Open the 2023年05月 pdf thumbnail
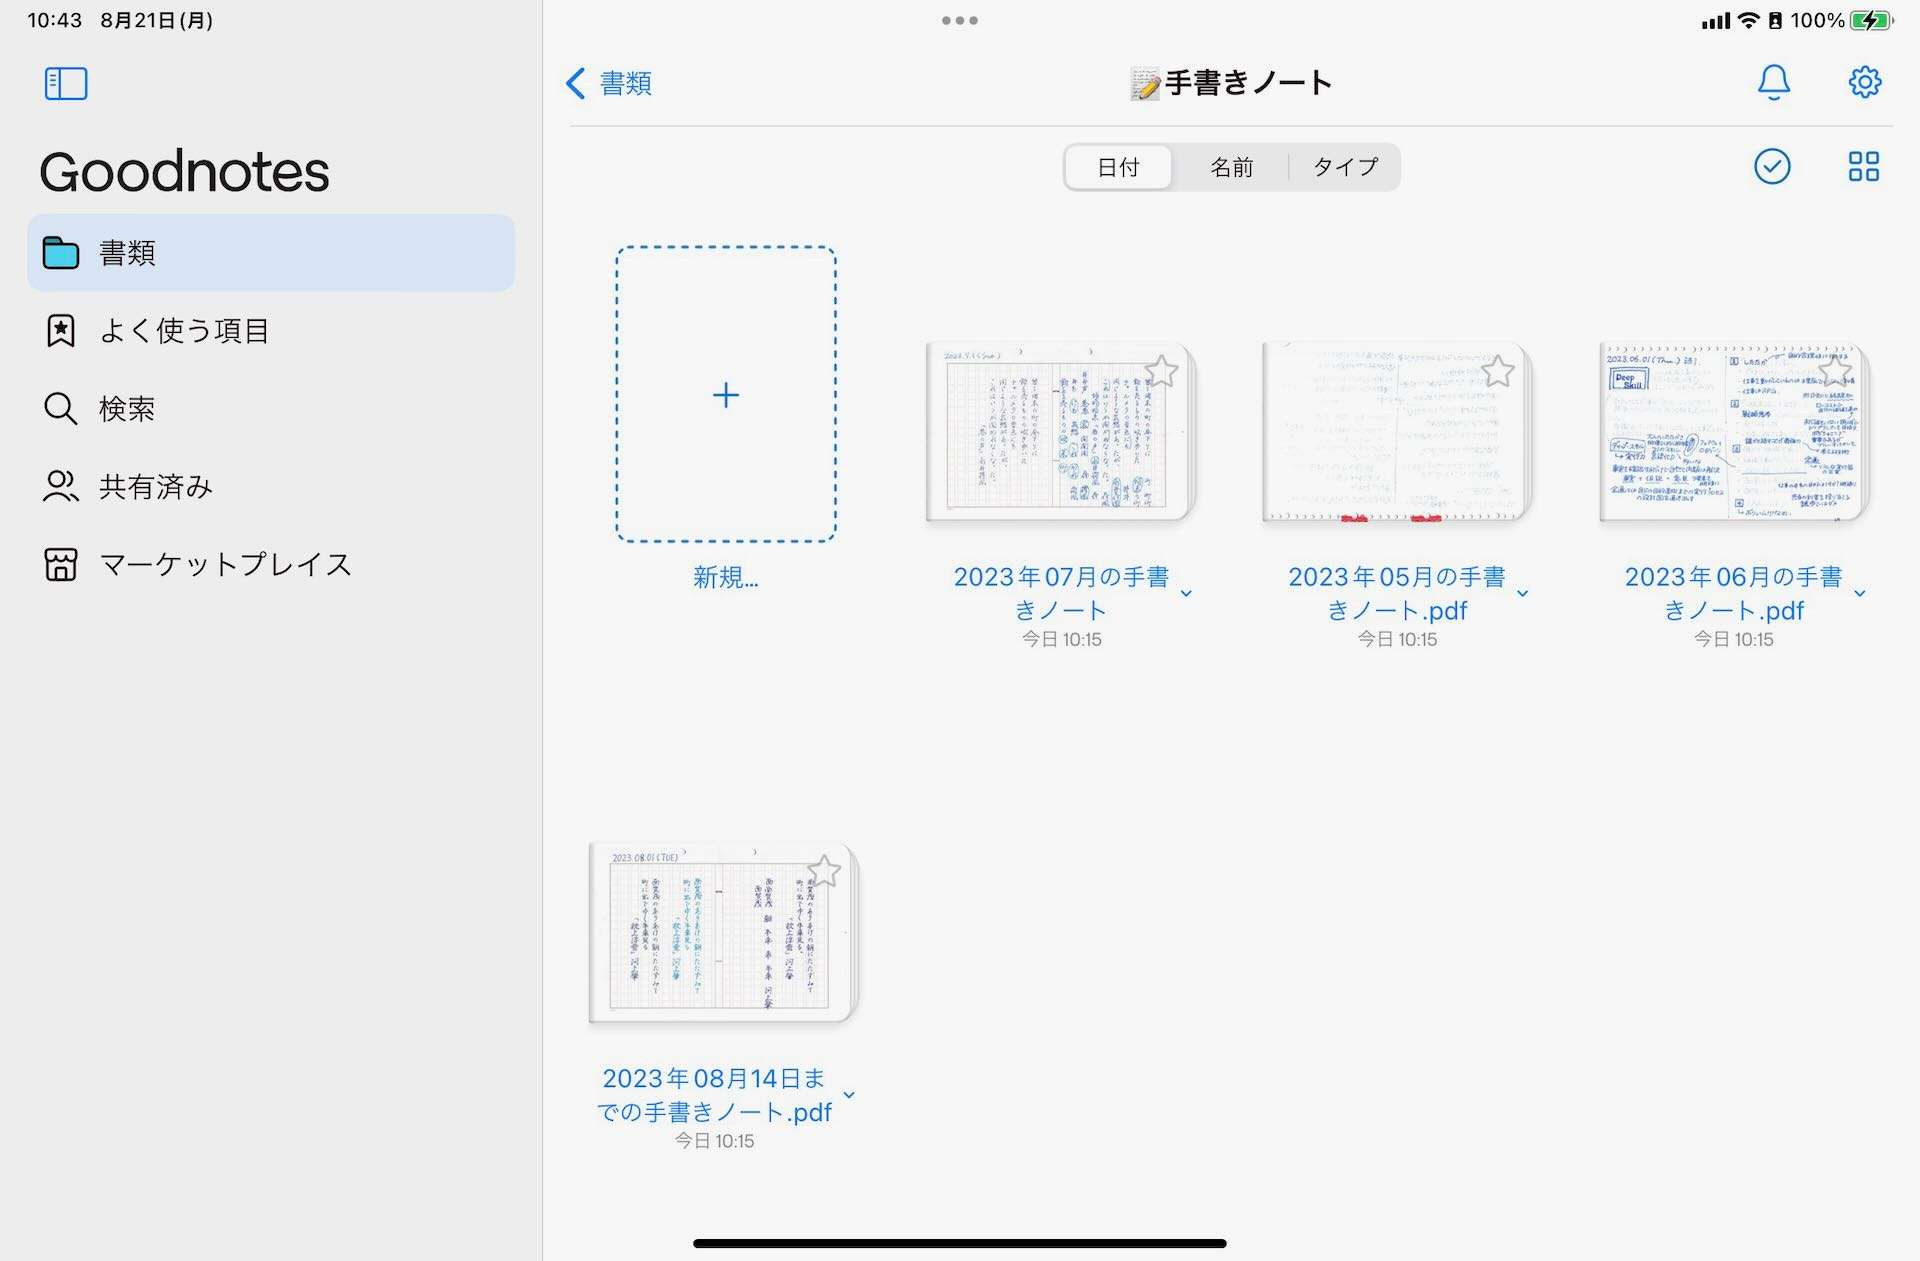Image resolution: width=1920 pixels, height=1261 pixels. pyautogui.click(x=1397, y=432)
